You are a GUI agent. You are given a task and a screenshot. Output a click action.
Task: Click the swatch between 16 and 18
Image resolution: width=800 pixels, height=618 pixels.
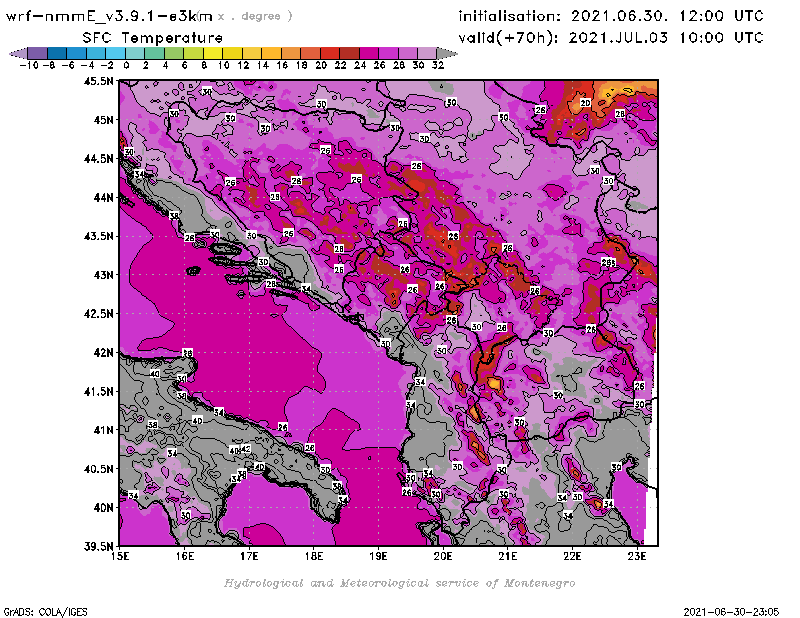[x=291, y=53]
